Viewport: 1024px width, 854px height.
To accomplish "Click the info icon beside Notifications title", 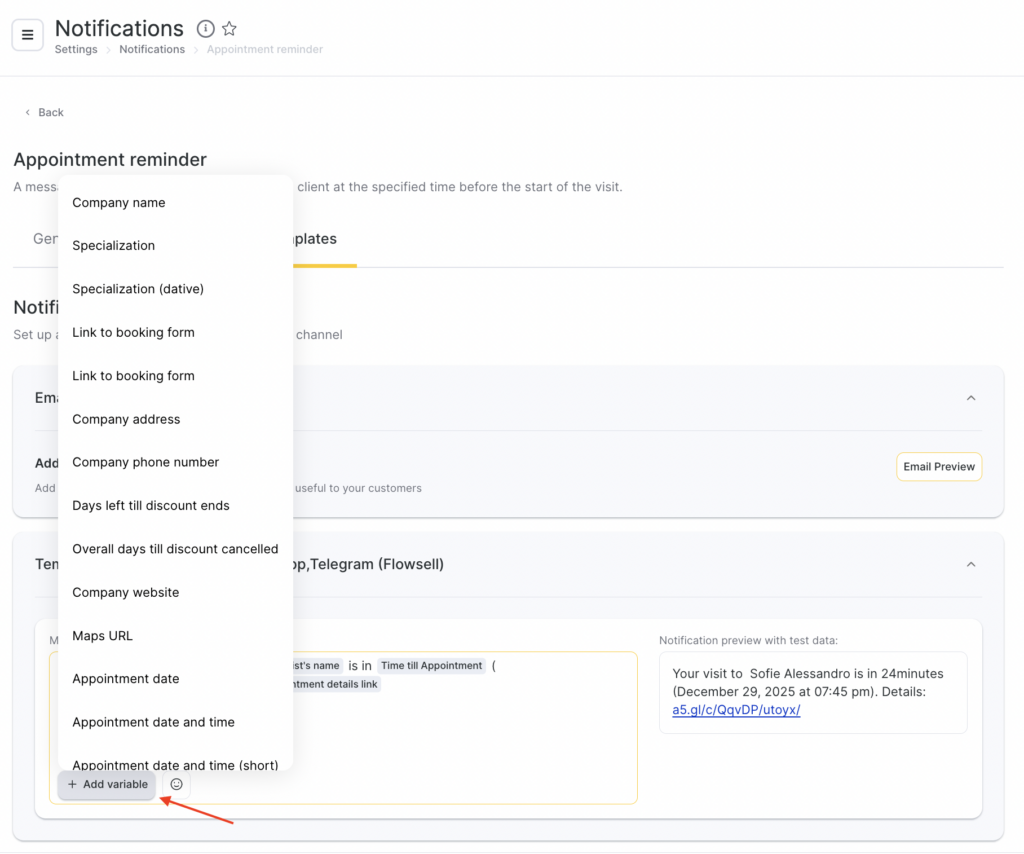I will pos(205,29).
